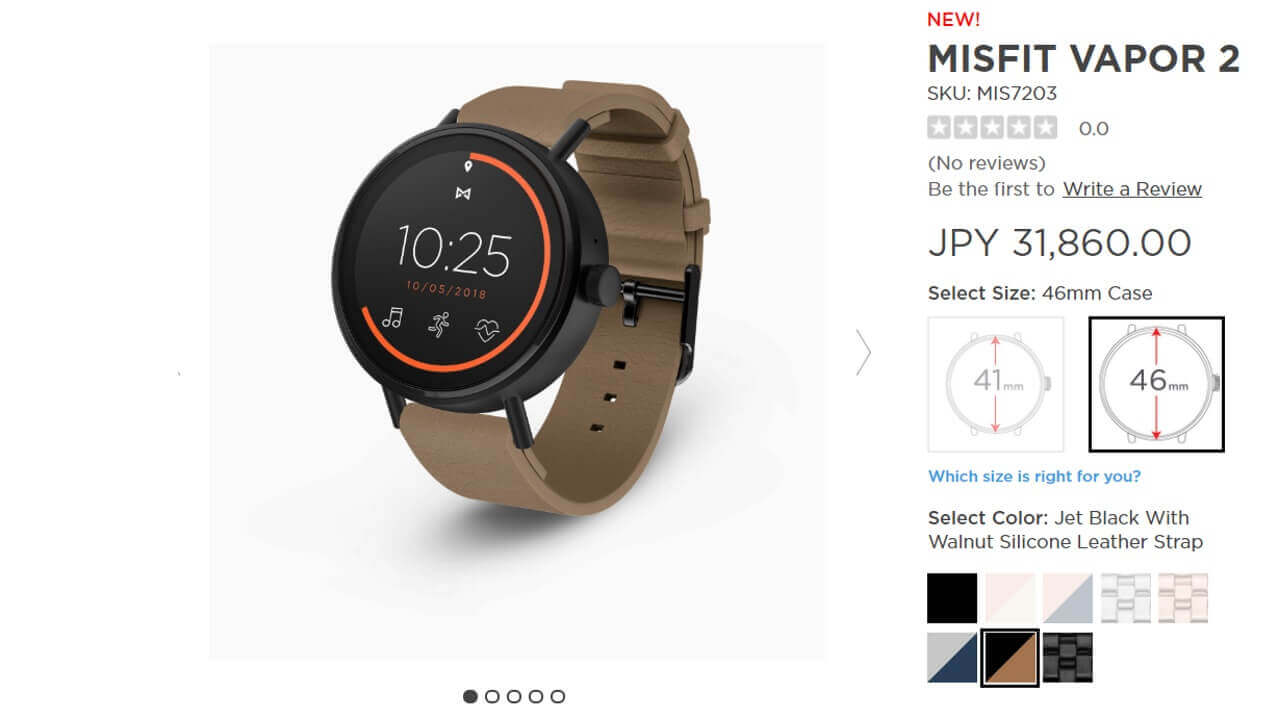Select the black metal bracelet swatch
The height and width of the screenshot is (720, 1280).
point(1068,657)
